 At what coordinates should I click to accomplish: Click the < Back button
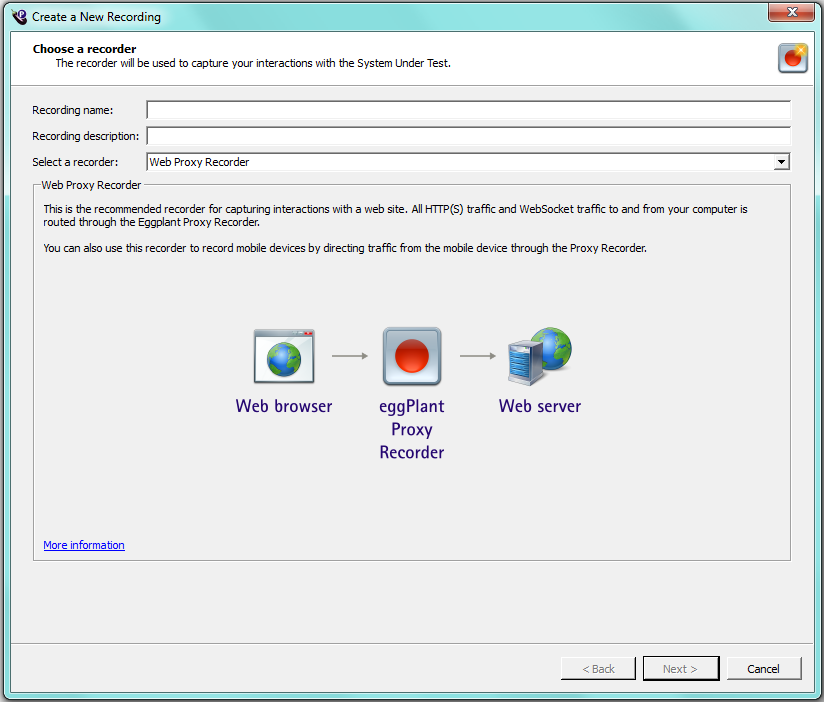click(x=598, y=669)
